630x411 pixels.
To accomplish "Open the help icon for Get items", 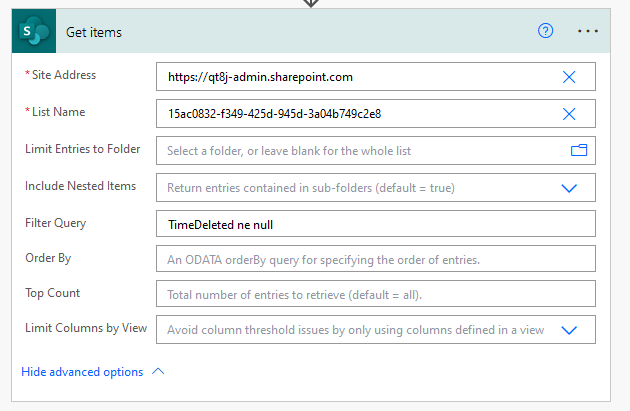I will pos(545,31).
